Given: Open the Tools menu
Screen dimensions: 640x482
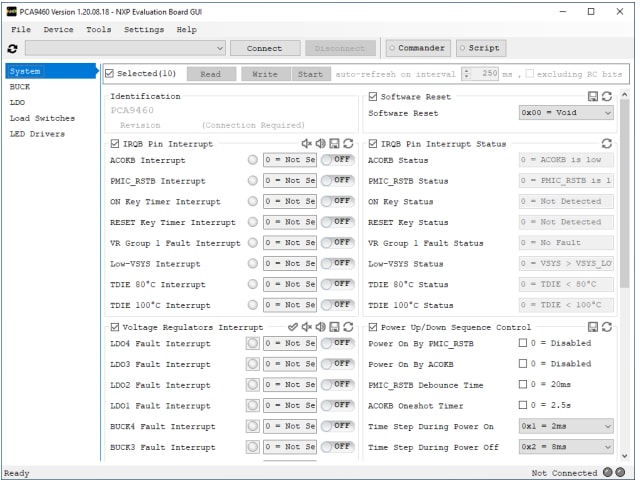Looking at the screenshot, I should point(99,30).
